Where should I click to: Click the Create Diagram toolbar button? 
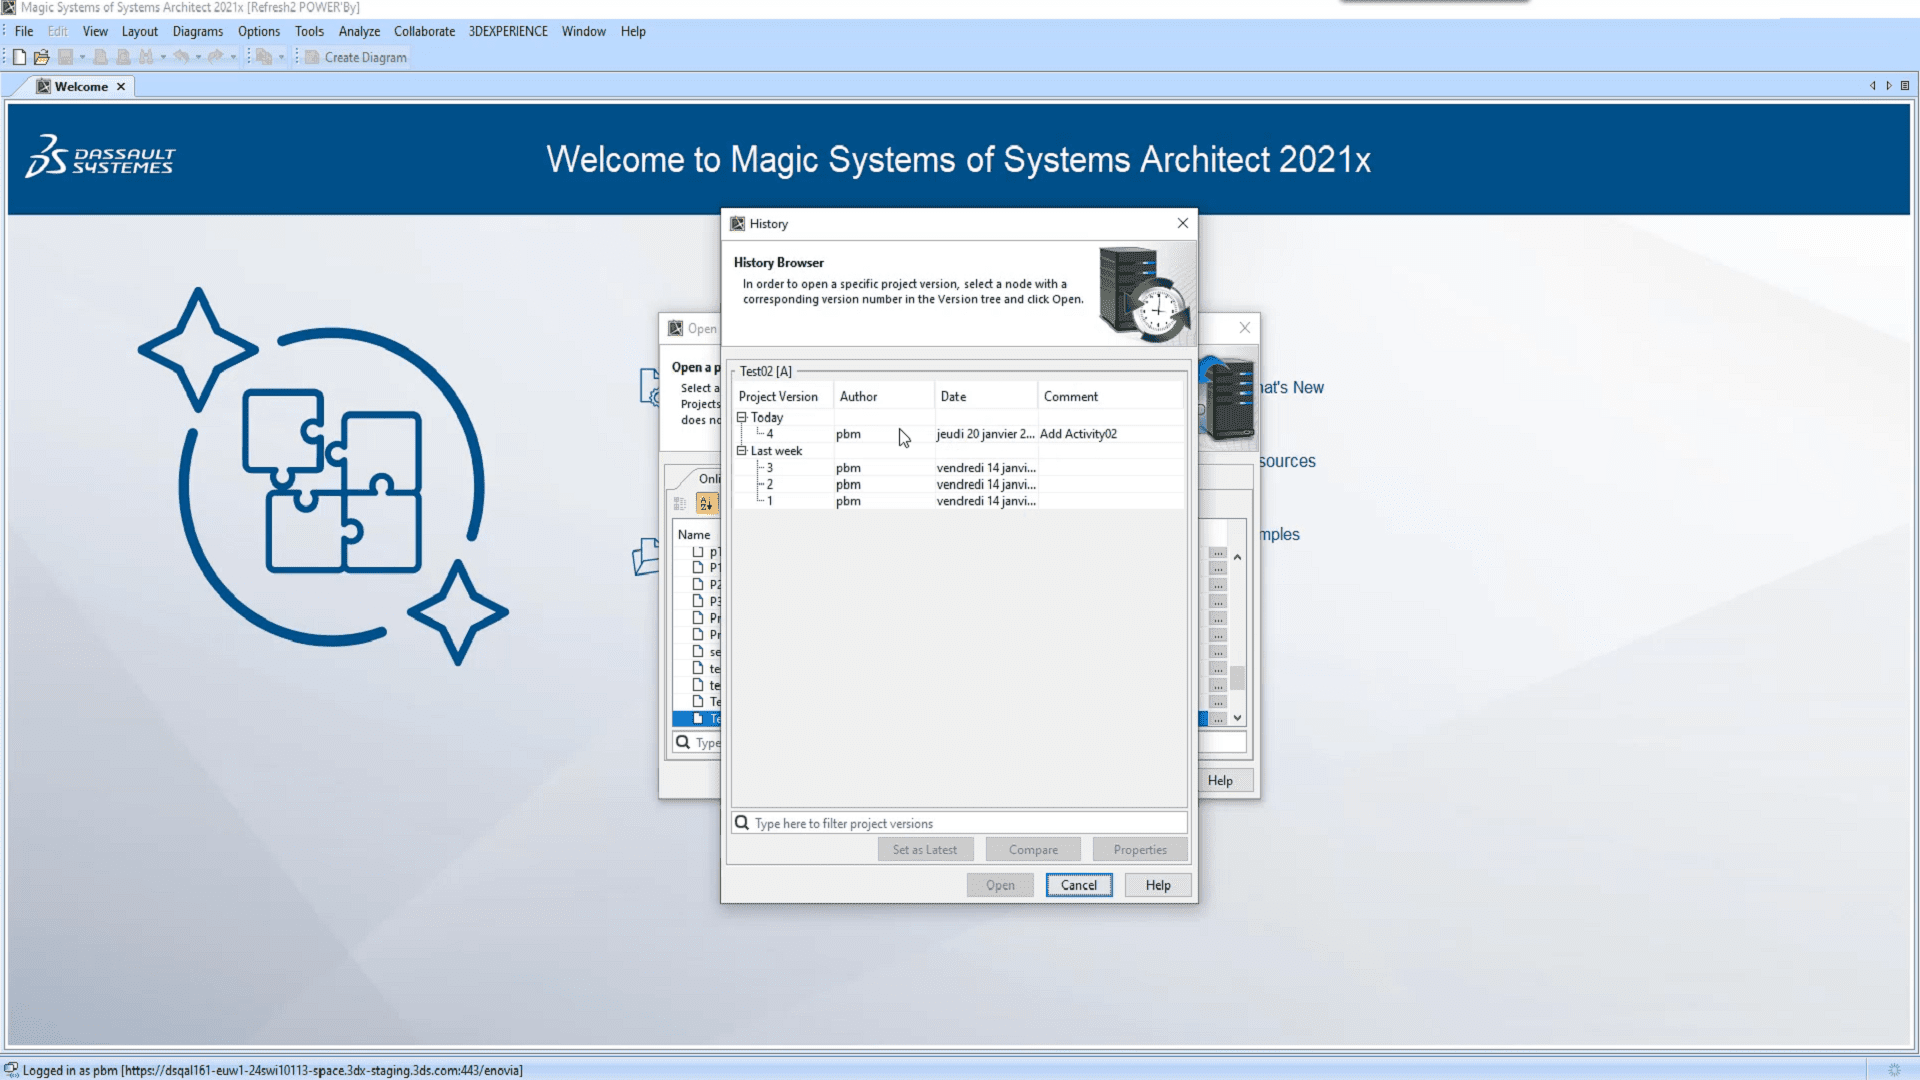pos(356,57)
